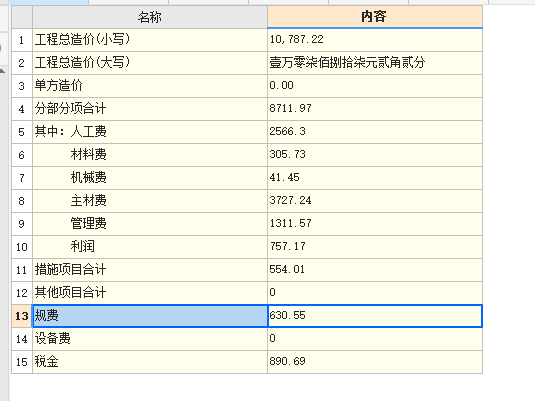This screenshot has height=401, width=535.
Task: Click the 890.69 value cell
Action: [x=375, y=362]
